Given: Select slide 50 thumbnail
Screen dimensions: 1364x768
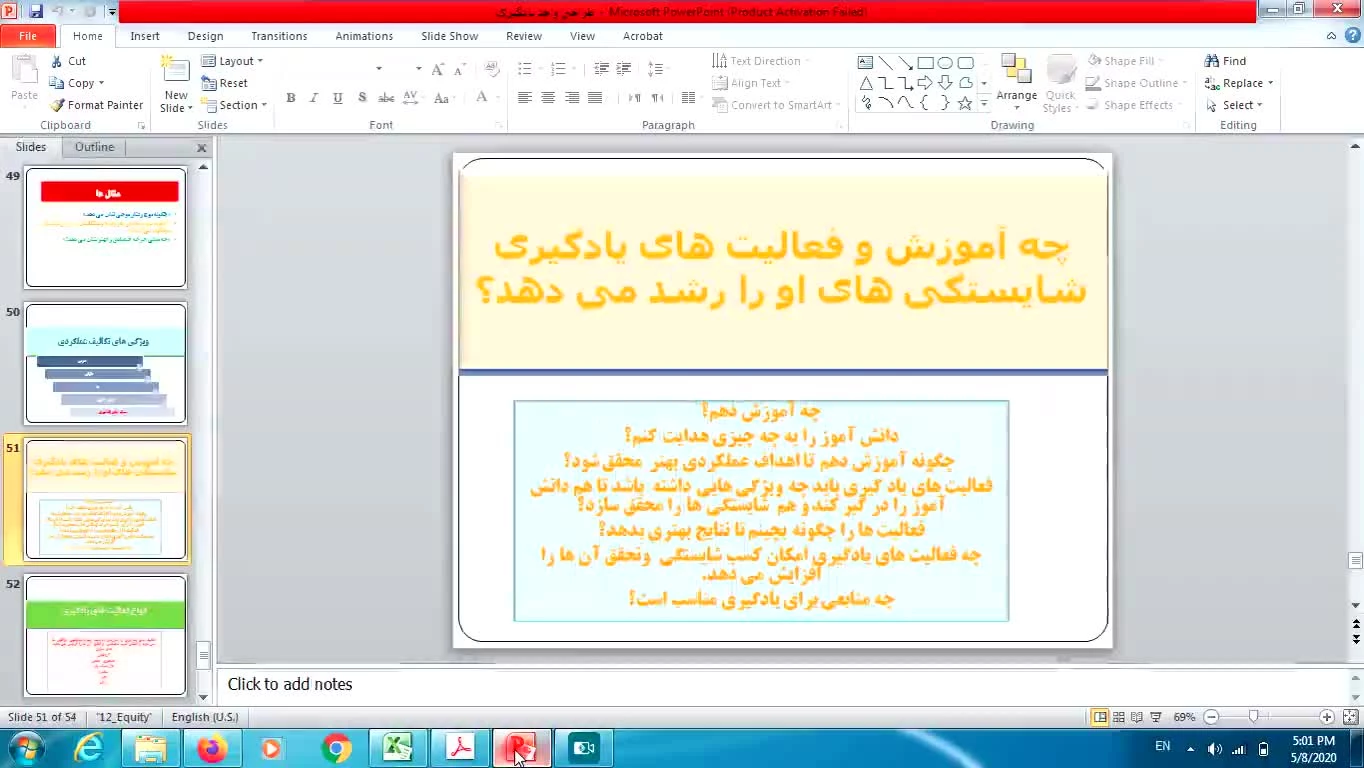Looking at the screenshot, I should [x=106, y=364].
